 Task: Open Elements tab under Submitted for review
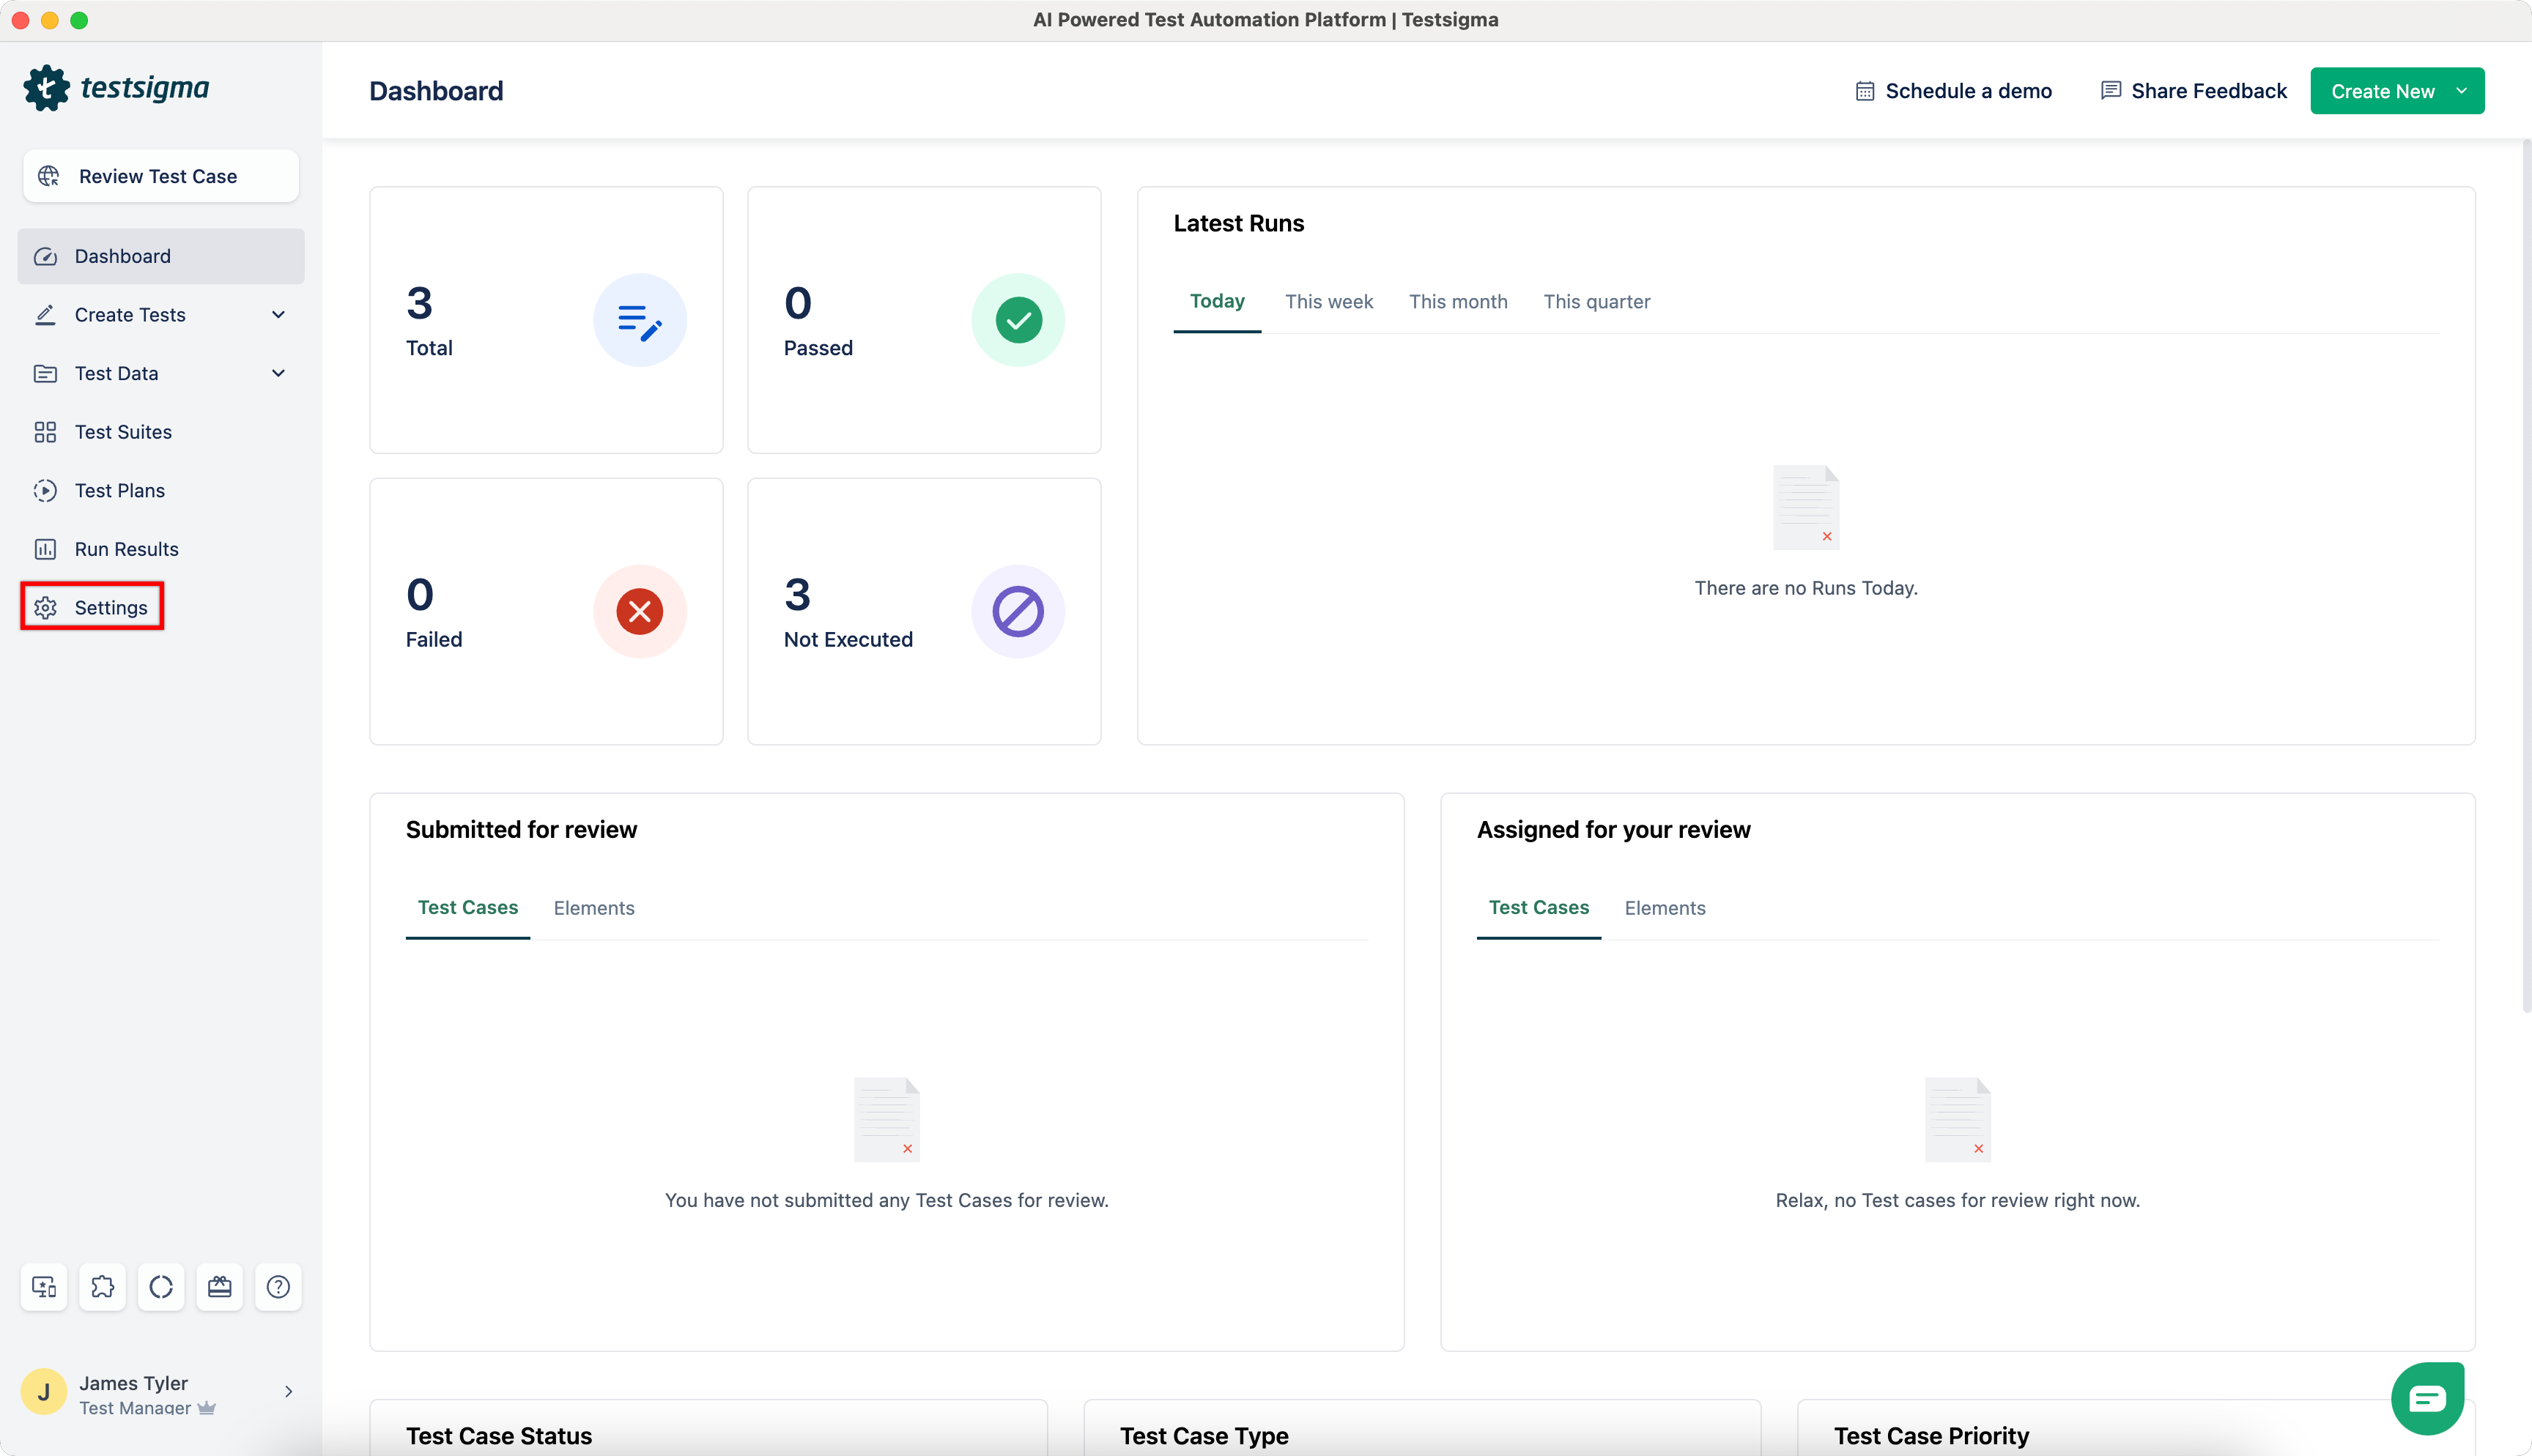tap(594, 908)
